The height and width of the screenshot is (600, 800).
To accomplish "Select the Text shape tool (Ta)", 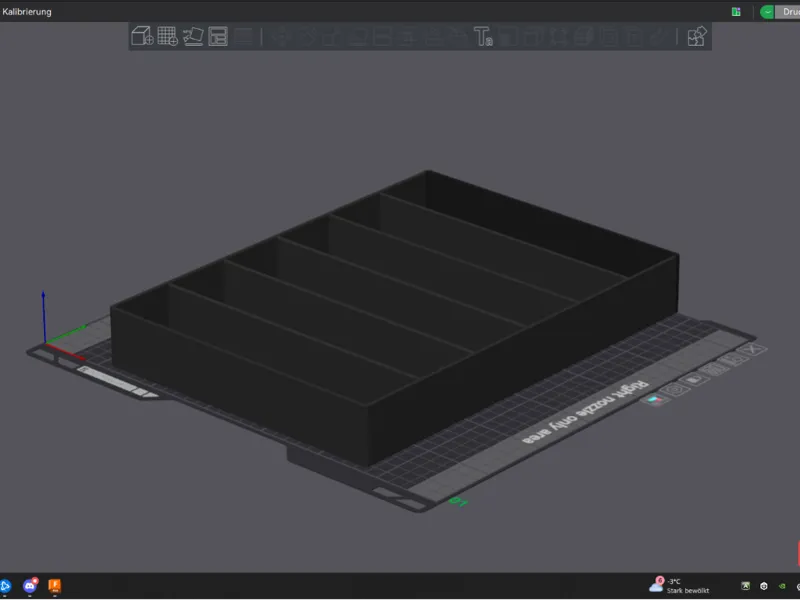I will pyautogui.click(x=483, y=36).
